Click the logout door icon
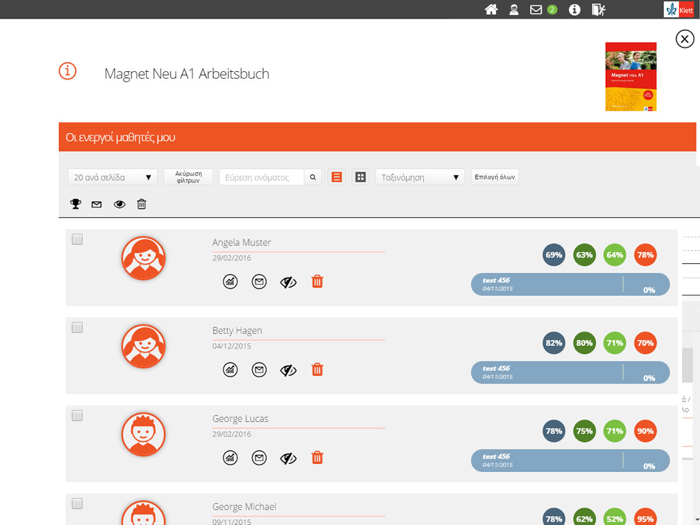 click(x=598, y=9)
